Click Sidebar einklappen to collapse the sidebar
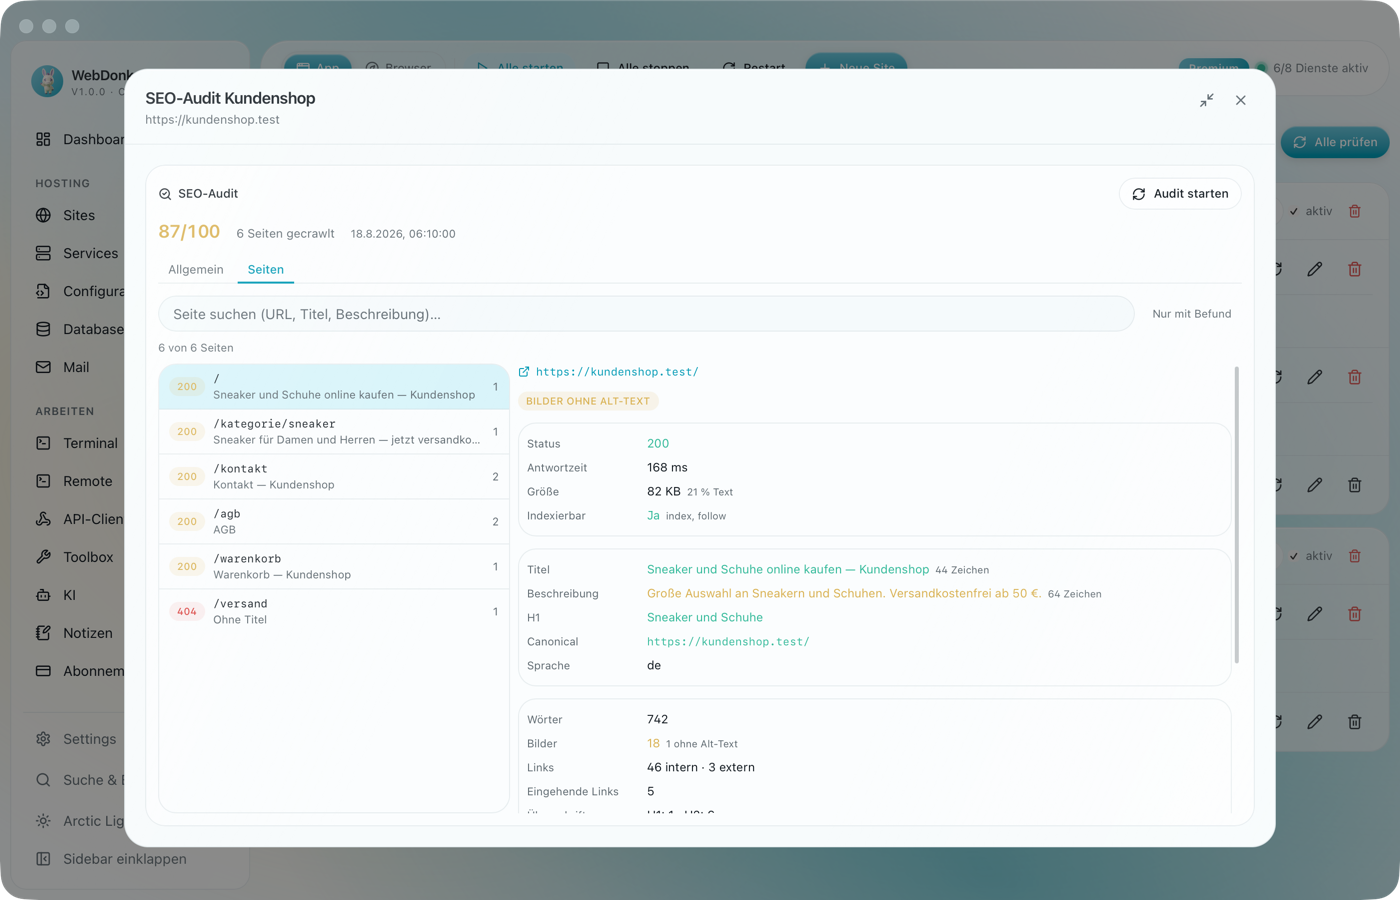The width and height of the screenshot is (1400, 900). 111,859
